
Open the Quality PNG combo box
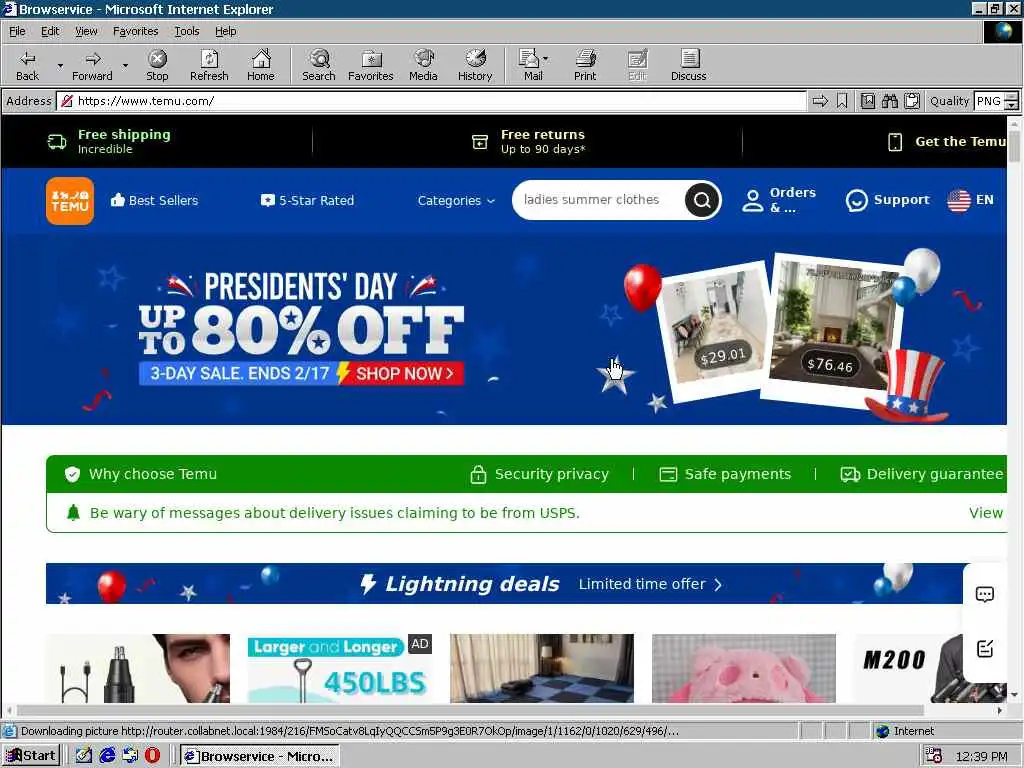pyautogui.click(x=995, y=101)
